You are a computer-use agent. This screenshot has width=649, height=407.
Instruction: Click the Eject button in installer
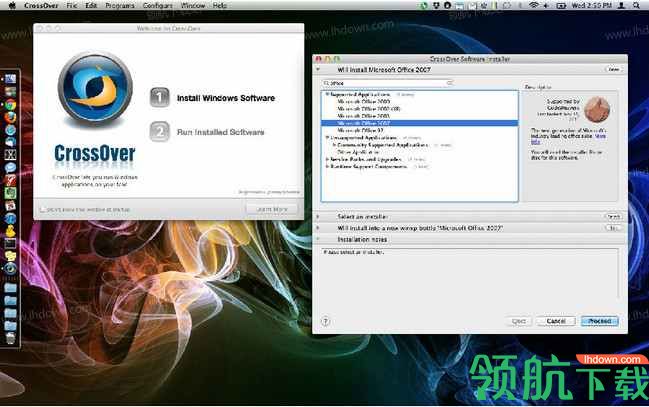pos(519,321)
